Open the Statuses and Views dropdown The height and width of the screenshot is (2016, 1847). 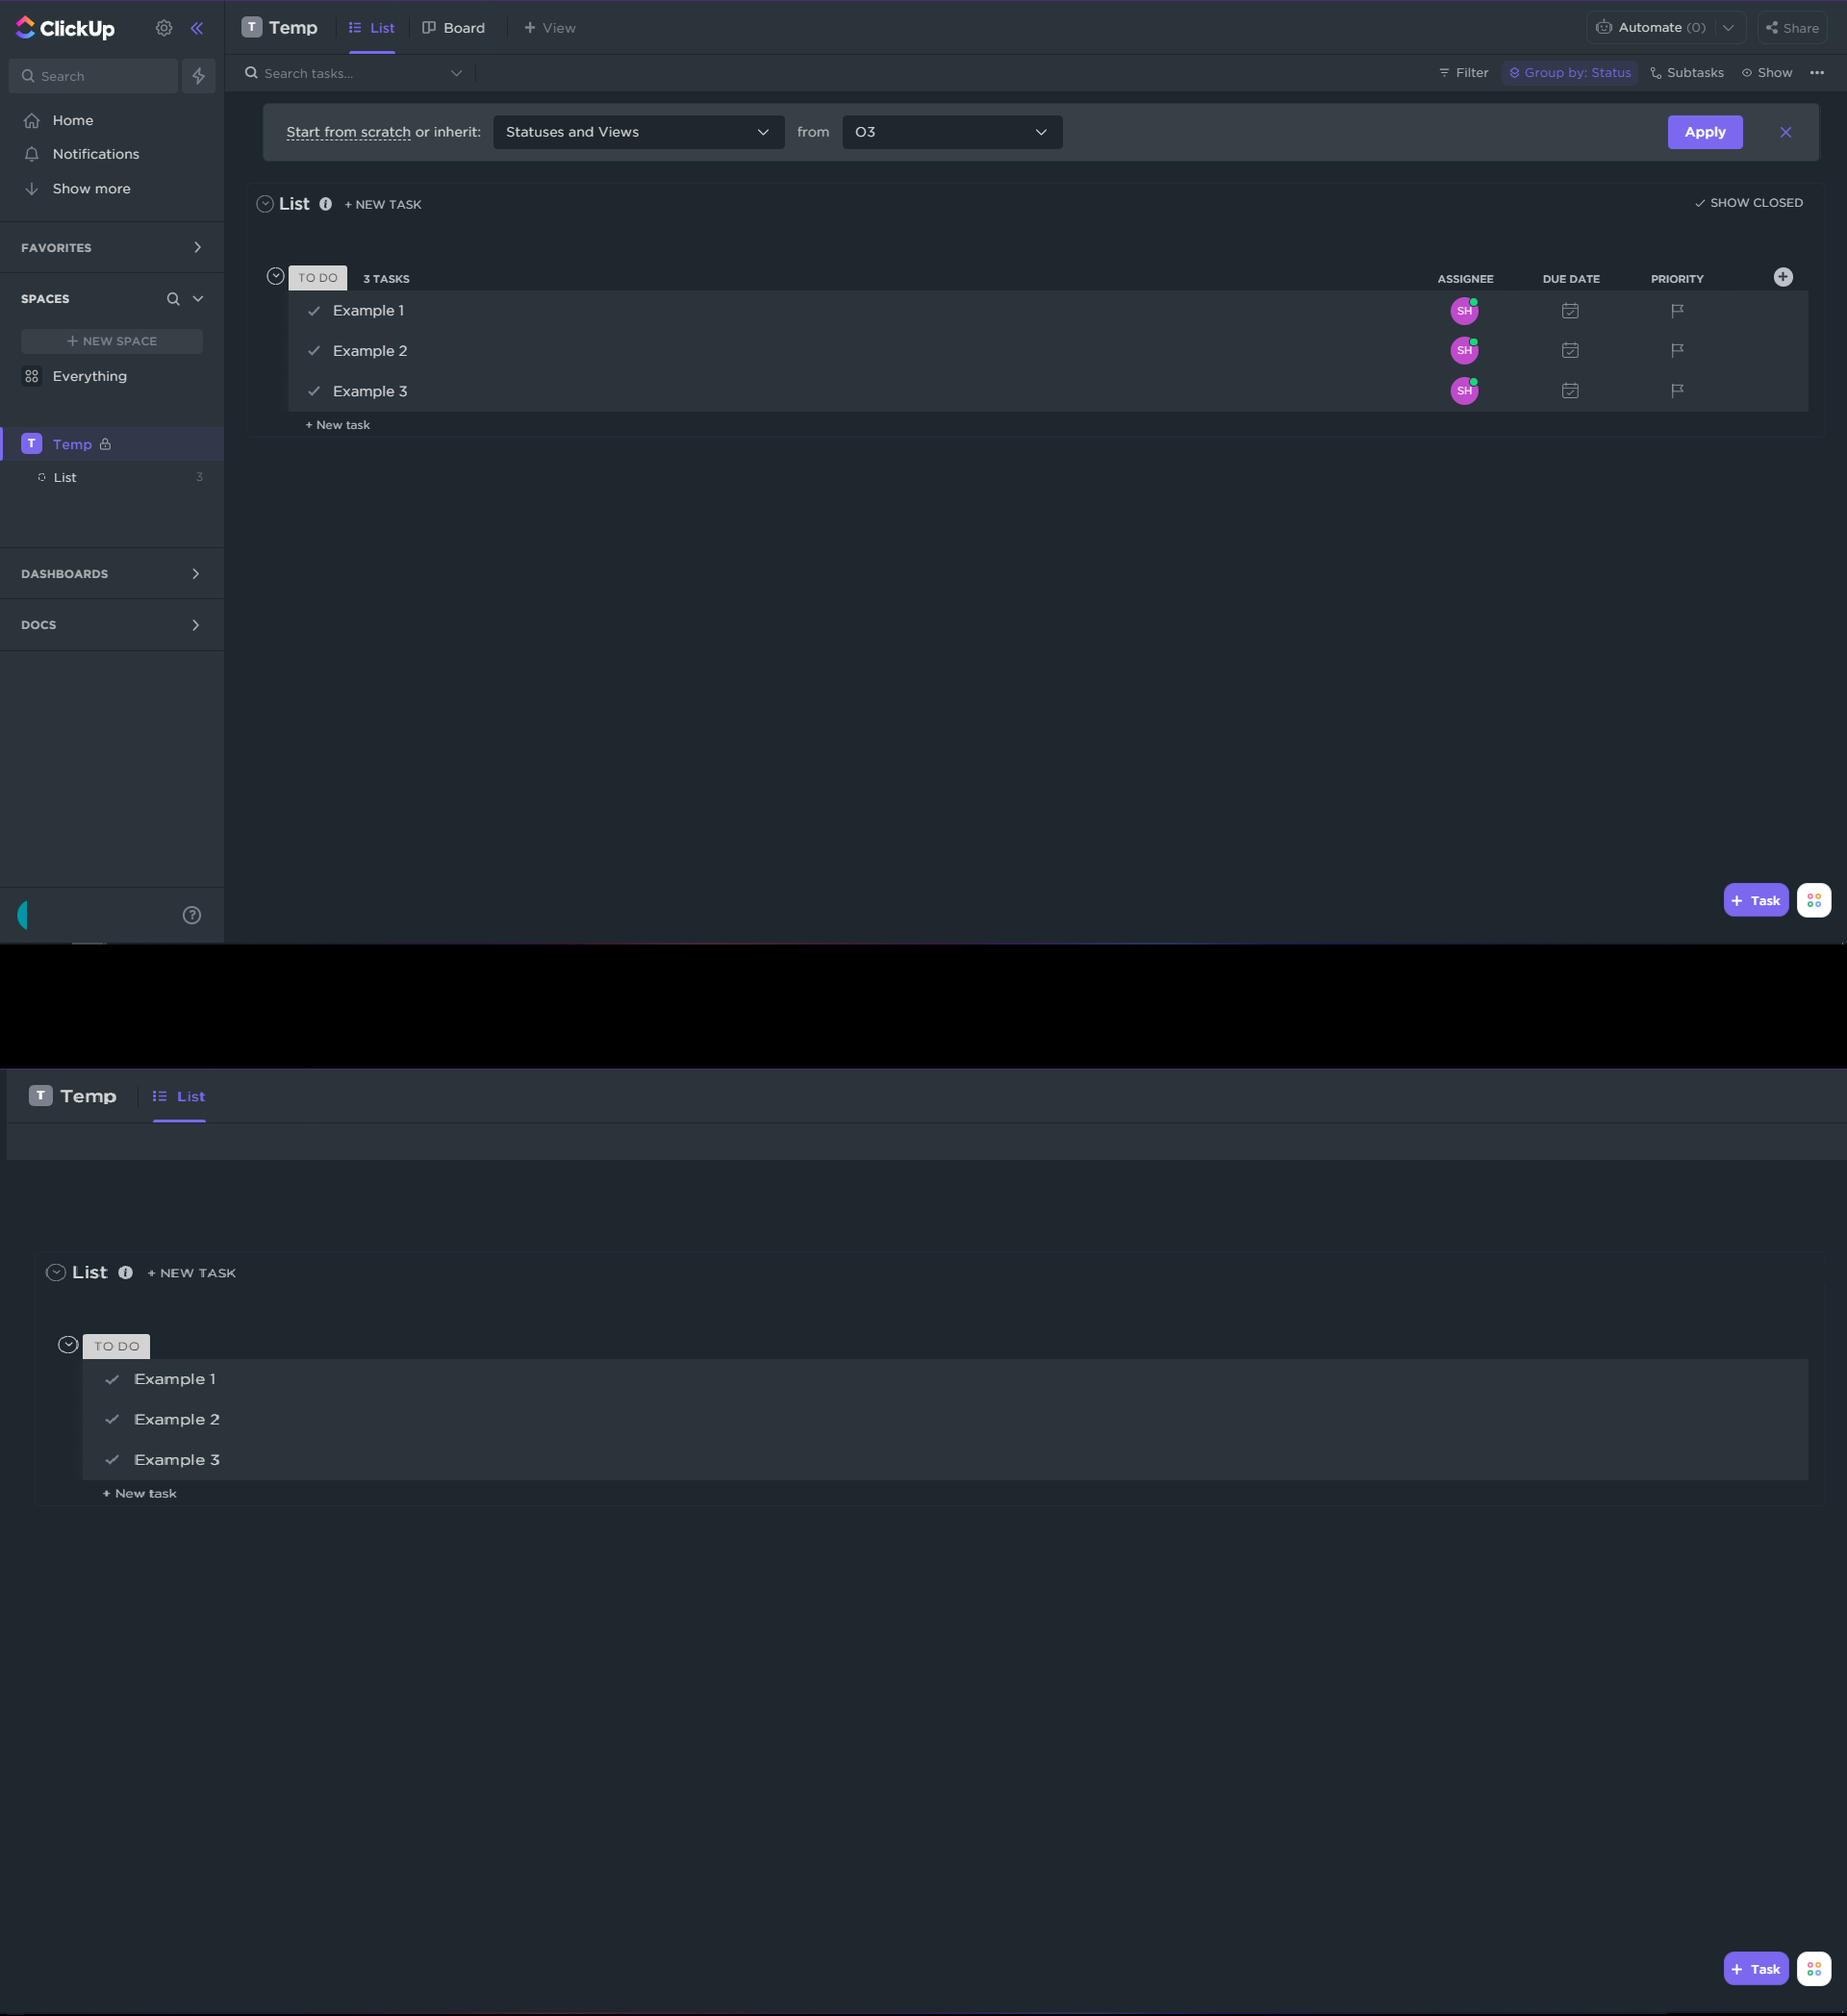point(638,132)
